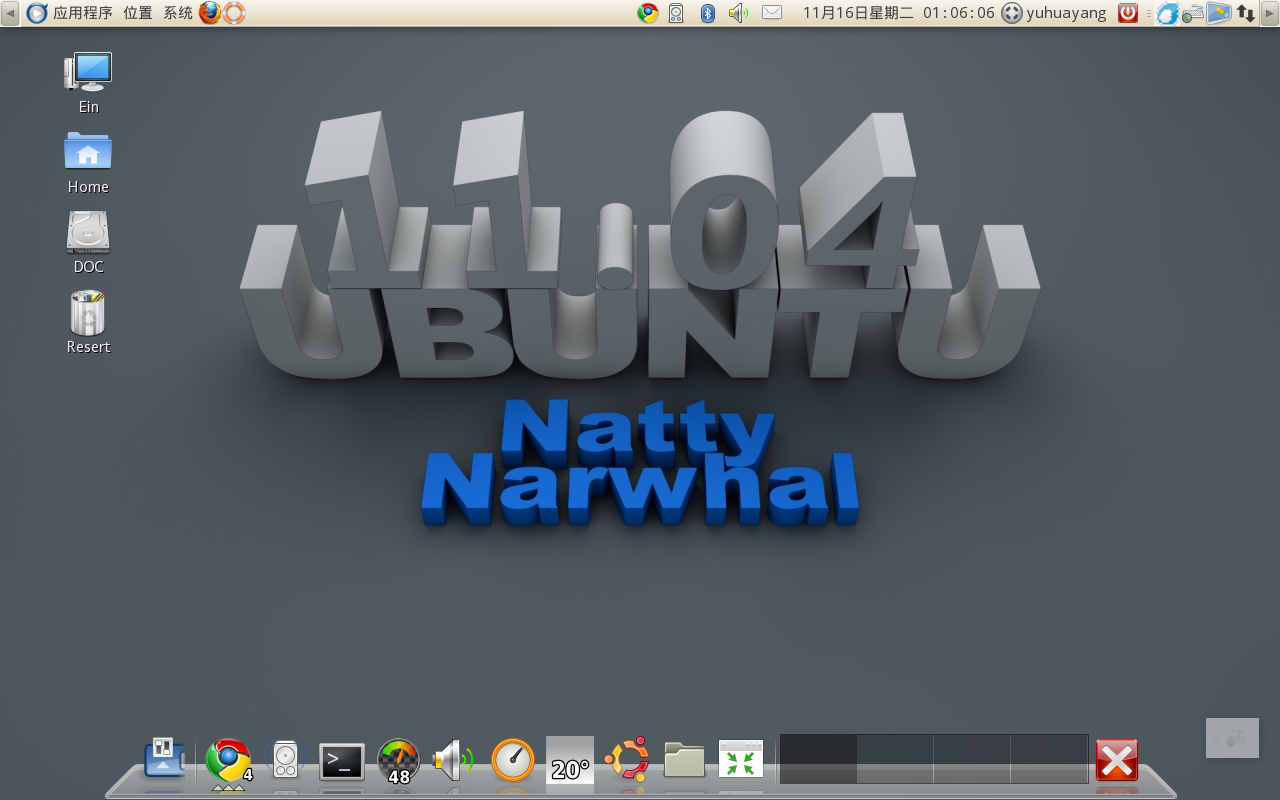Screen dimensions: 1280x800
Task: Click the Ubuntu menu logo at panel start
Action: pos(37,13)
